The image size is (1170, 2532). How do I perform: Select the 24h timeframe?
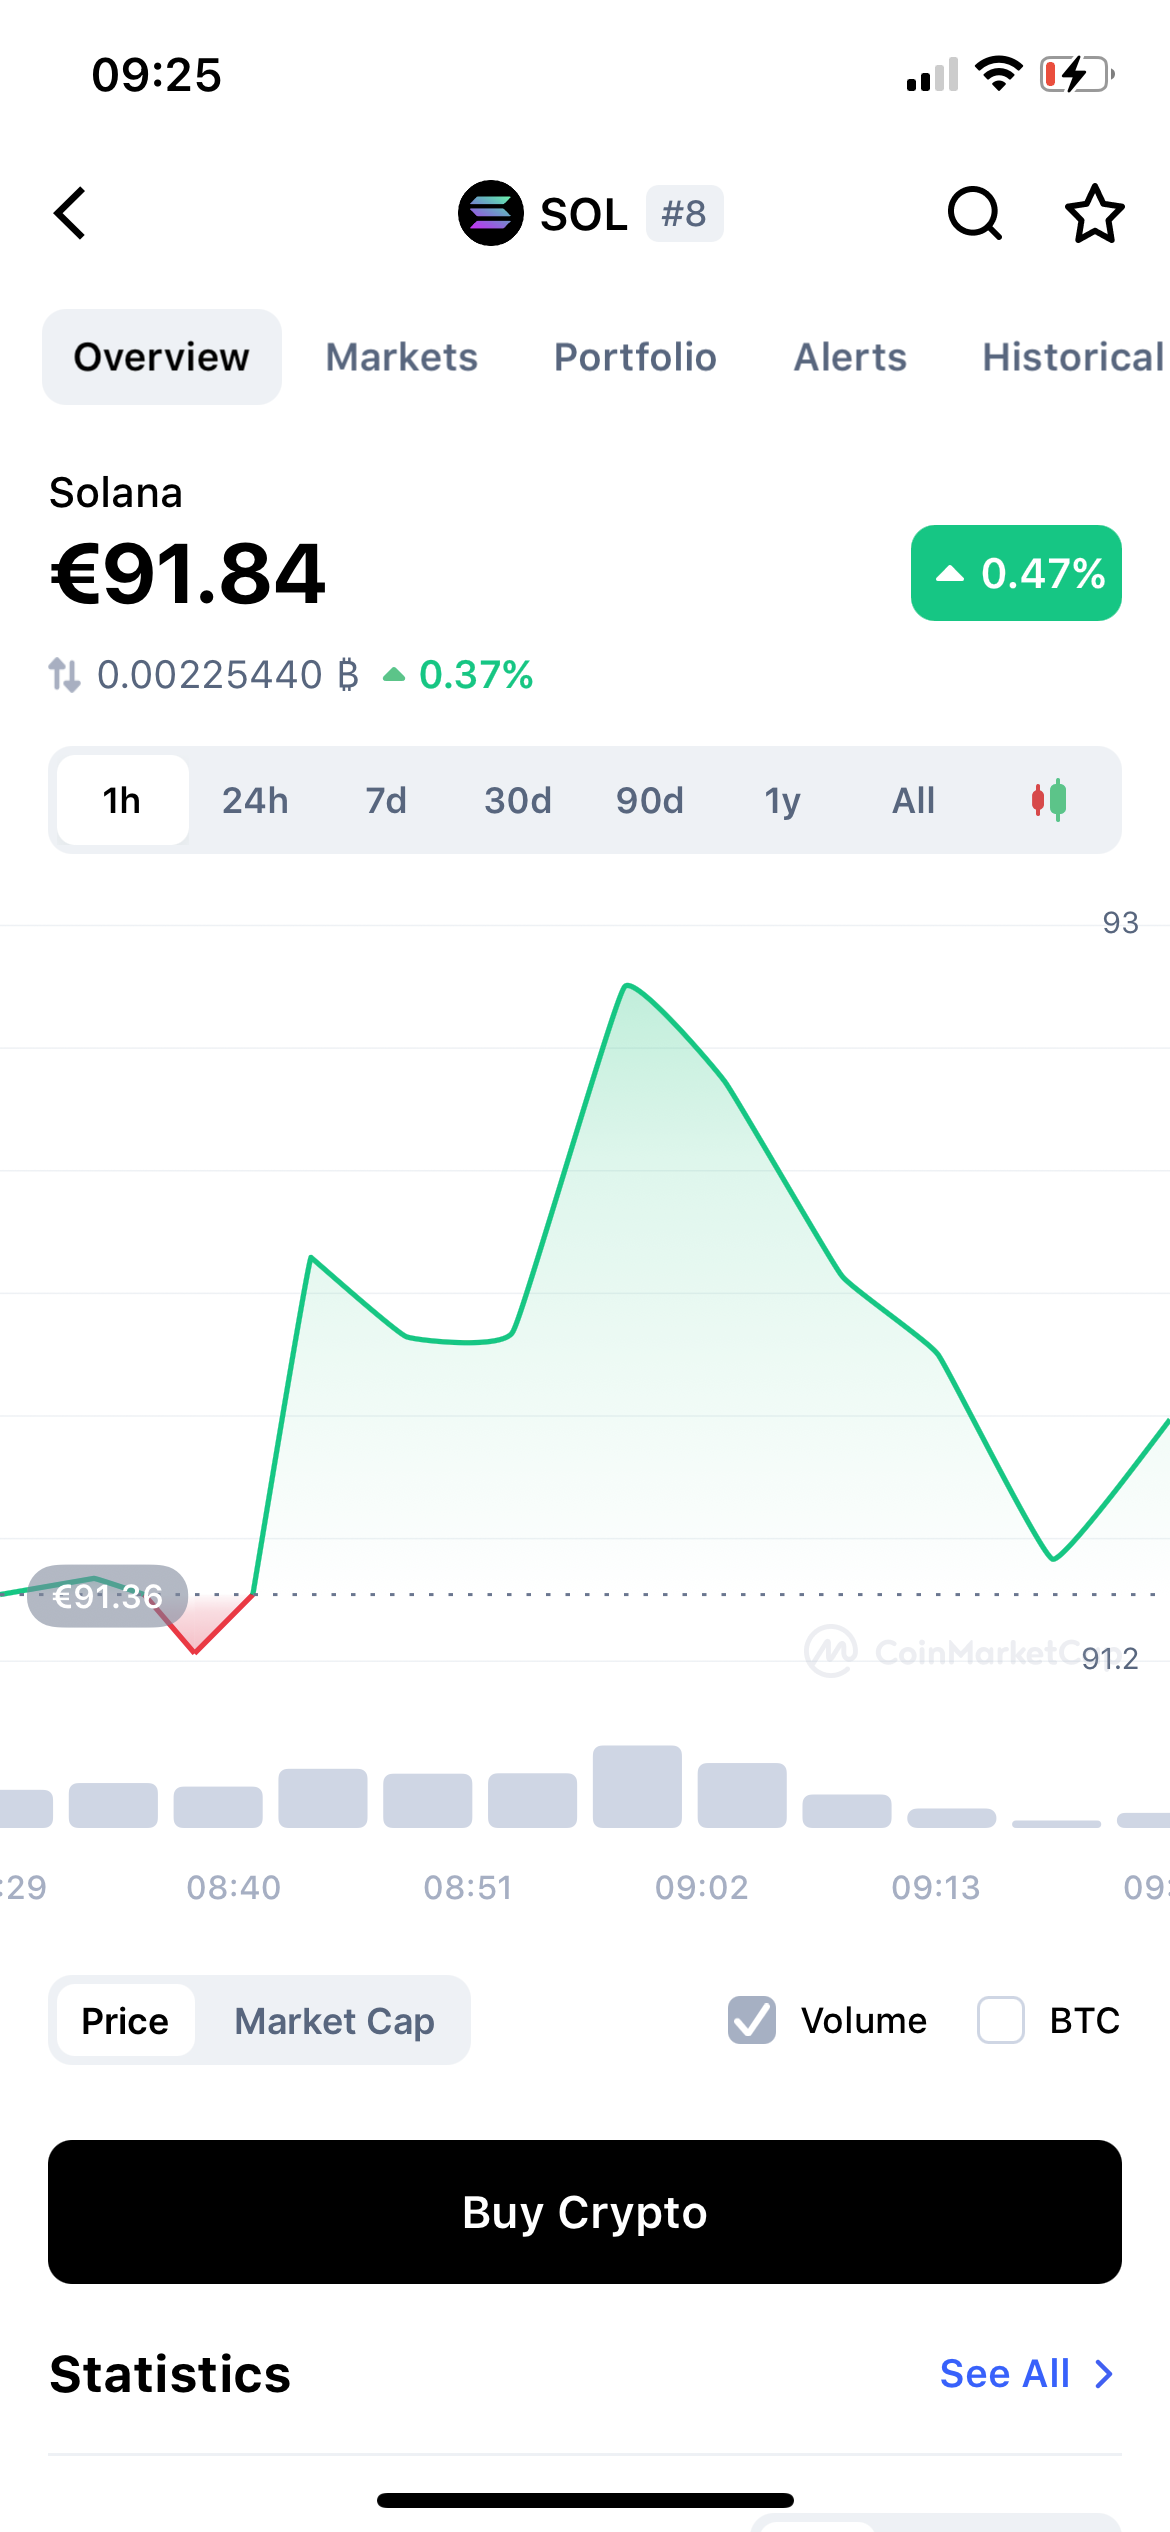click(255, 800)
